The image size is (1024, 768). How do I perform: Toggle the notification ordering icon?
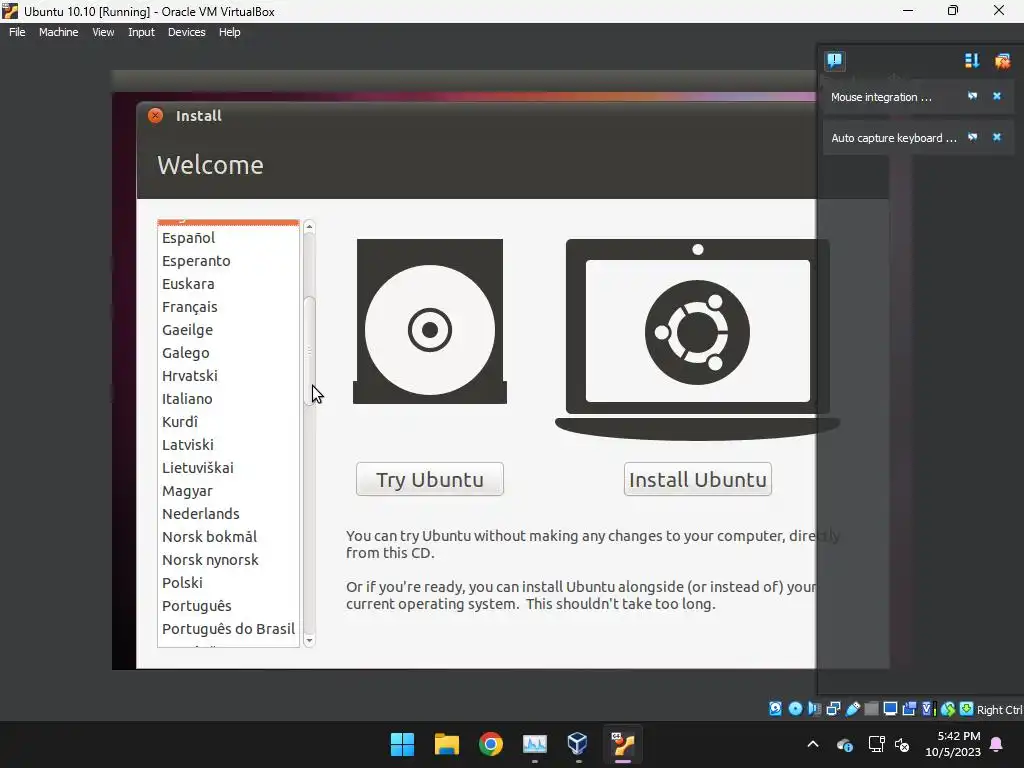pyautogui.click(x=972, y=61)
